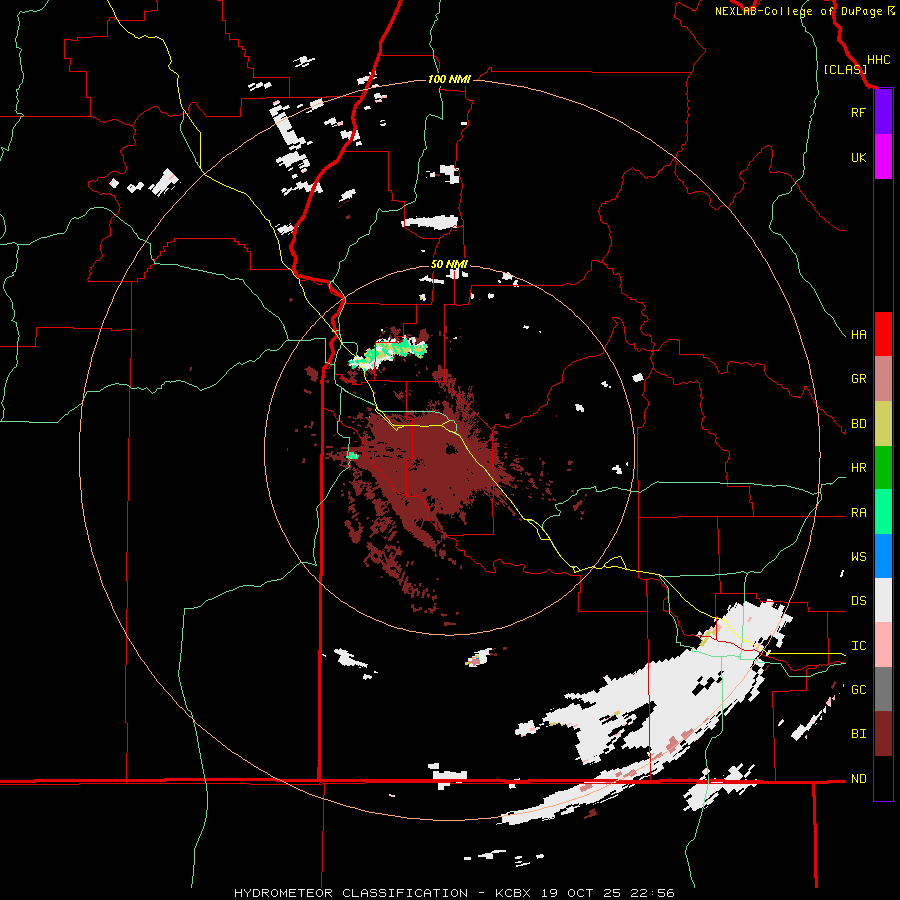The width and height of the screenshot is (900, 900).
Task: Click the 100 NMI range ring label
Action: pyautogui.click(x=449, y=79)
